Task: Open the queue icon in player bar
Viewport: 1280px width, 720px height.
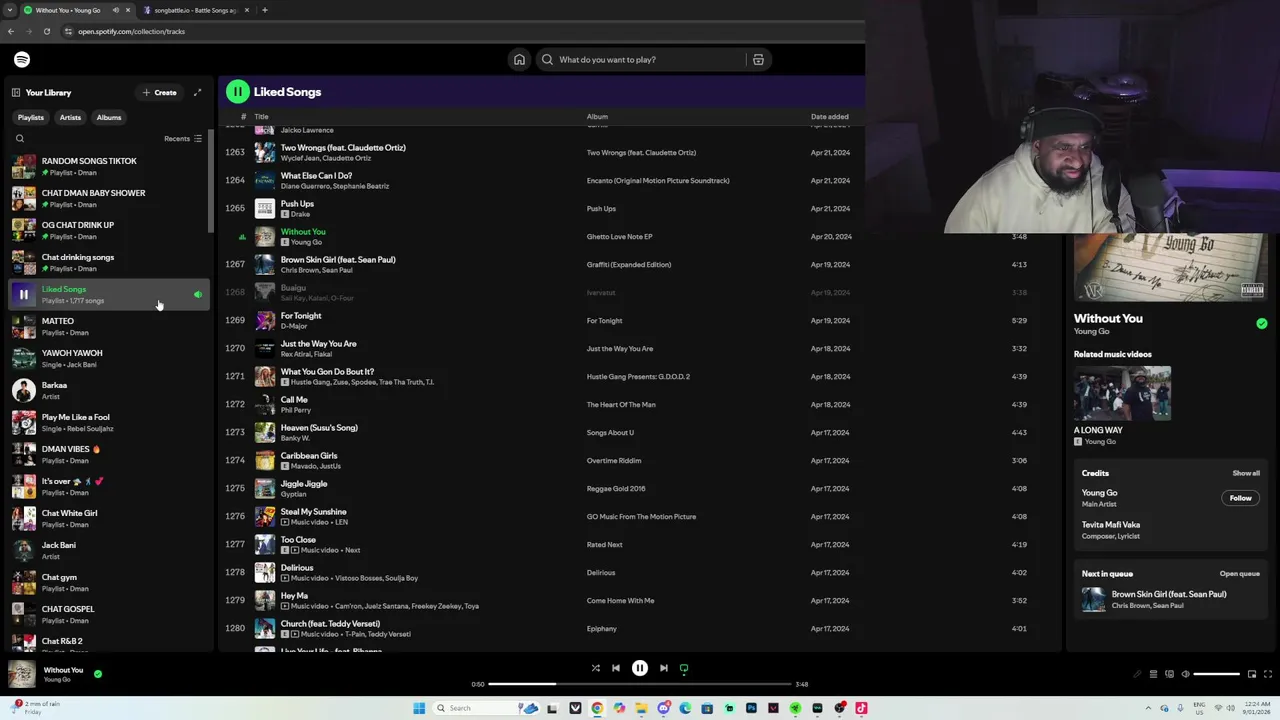Action: pyautogui.click(x=1153, y=674)
